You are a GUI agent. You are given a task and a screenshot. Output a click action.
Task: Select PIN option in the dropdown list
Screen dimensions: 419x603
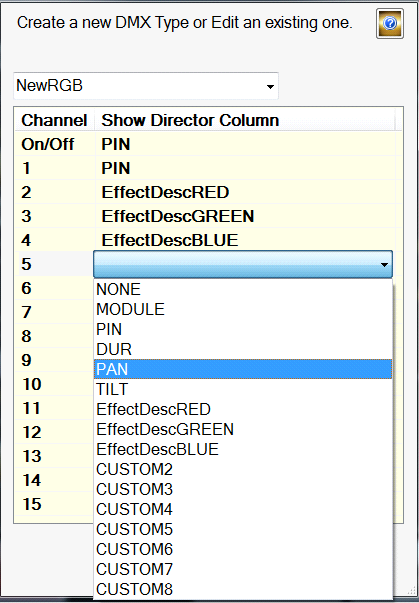[243, 329]
